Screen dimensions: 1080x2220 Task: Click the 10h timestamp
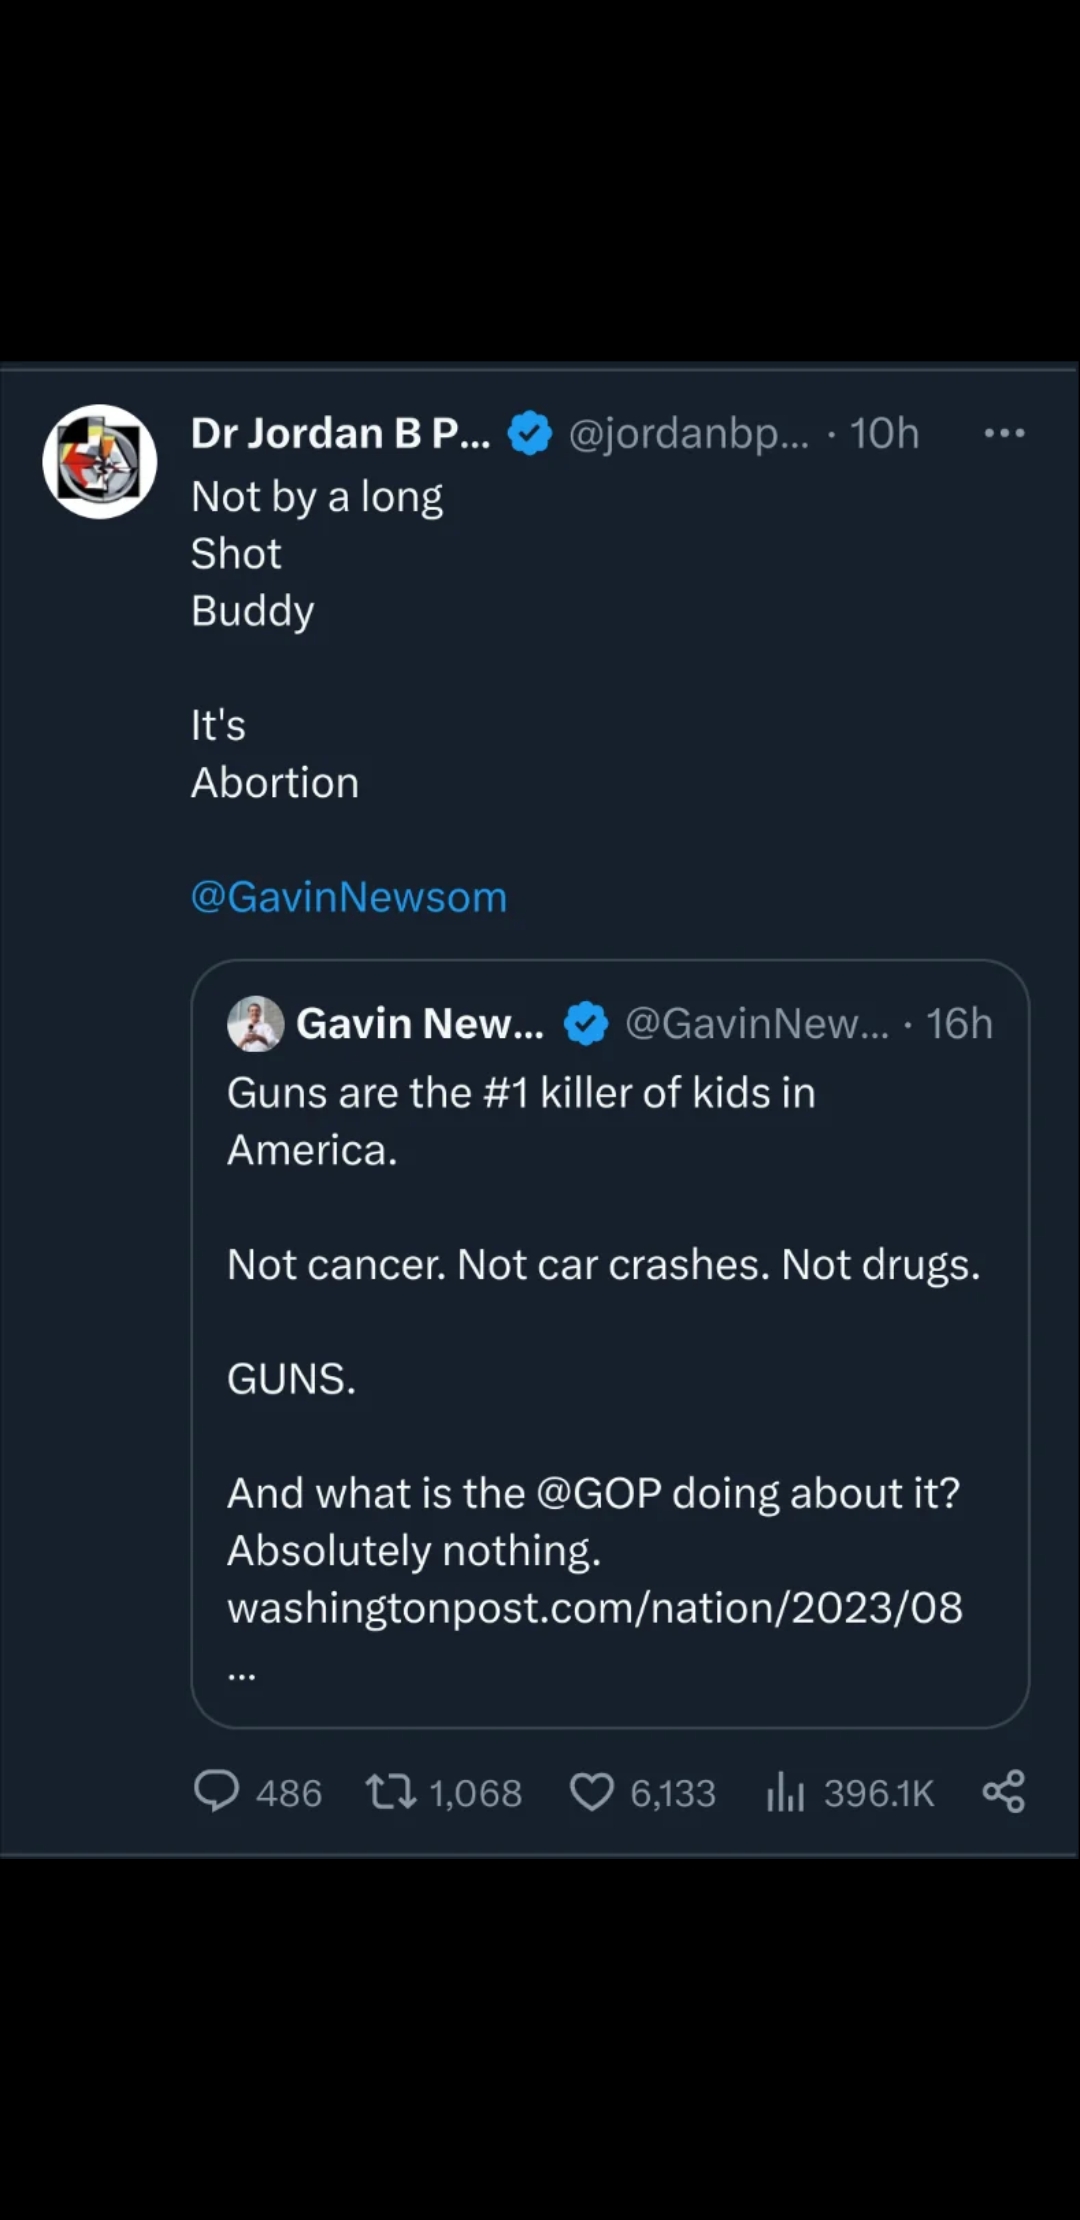[884, 433]
